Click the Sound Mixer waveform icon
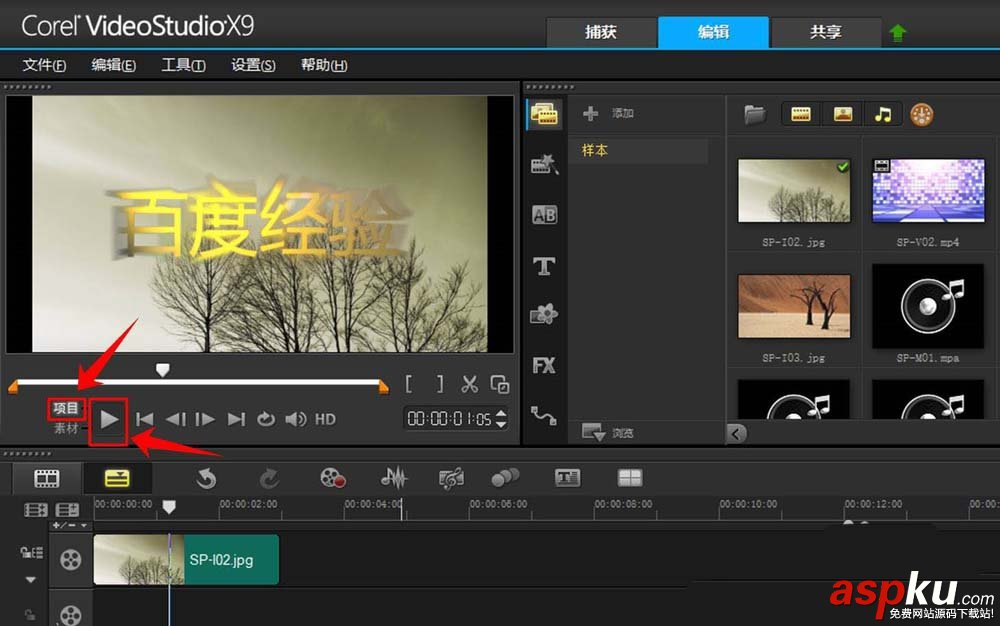Screen dimensions: 1000x626 tap(395, 479)
